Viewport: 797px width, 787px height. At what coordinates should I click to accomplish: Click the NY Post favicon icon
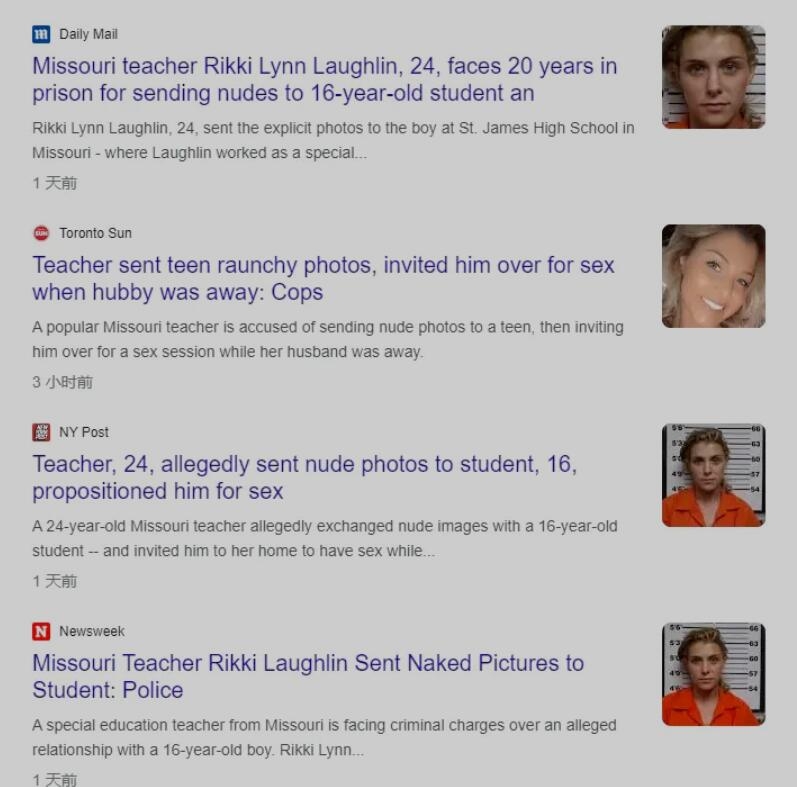point(41,432)
